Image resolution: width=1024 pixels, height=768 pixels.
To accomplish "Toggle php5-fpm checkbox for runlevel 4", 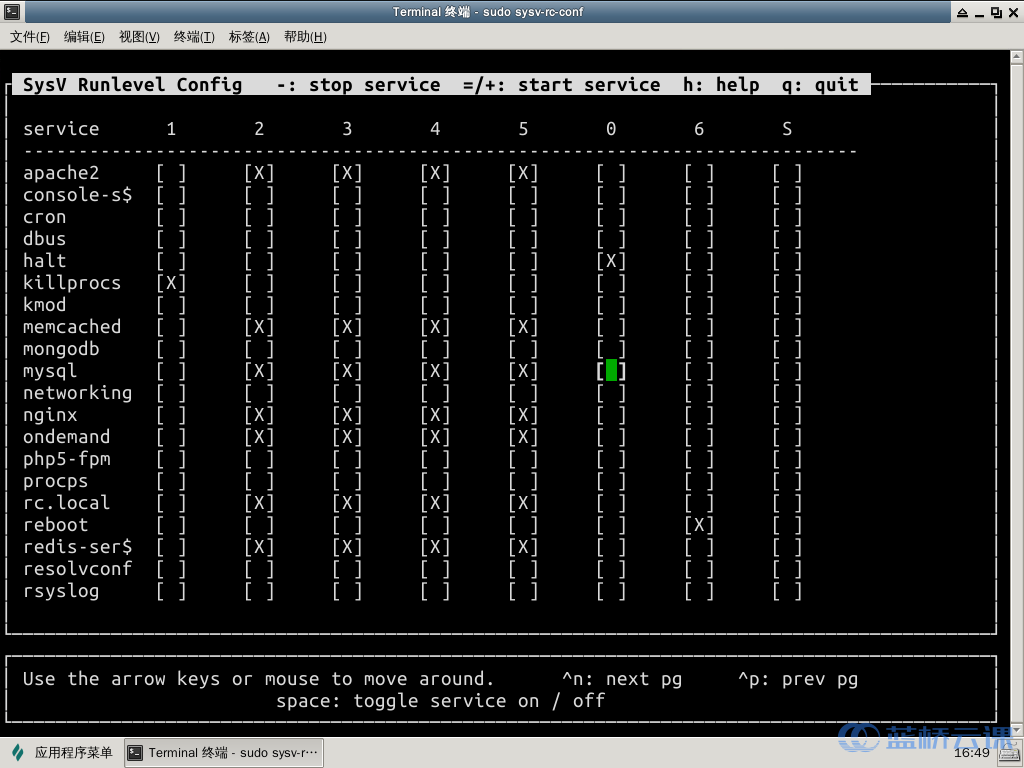I will [x=436, y=459].
